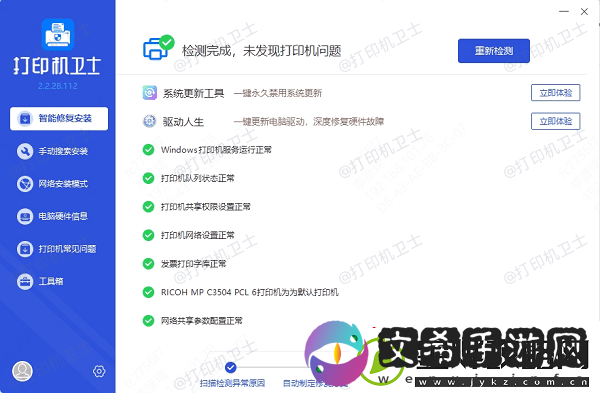The height and width of the screenshot is (393, 600).
Task: Select the text 打印机共享权限设置正常
Action: [x=206, y=207]
